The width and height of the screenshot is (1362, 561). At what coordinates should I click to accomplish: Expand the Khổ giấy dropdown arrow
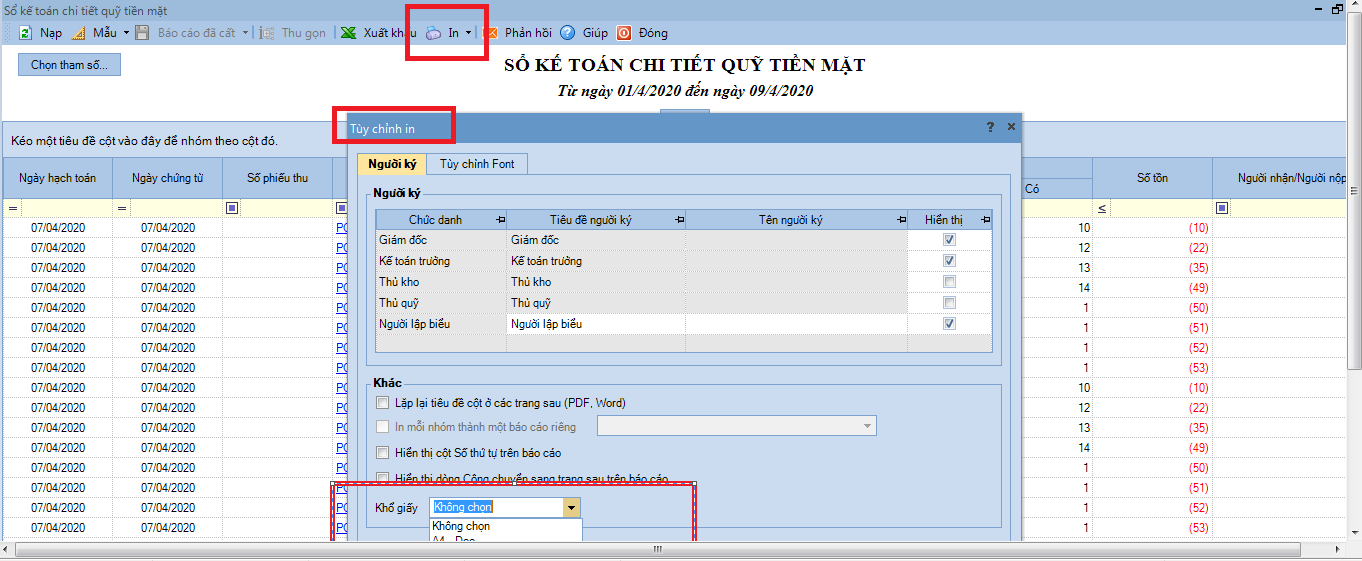coord(571,508)
